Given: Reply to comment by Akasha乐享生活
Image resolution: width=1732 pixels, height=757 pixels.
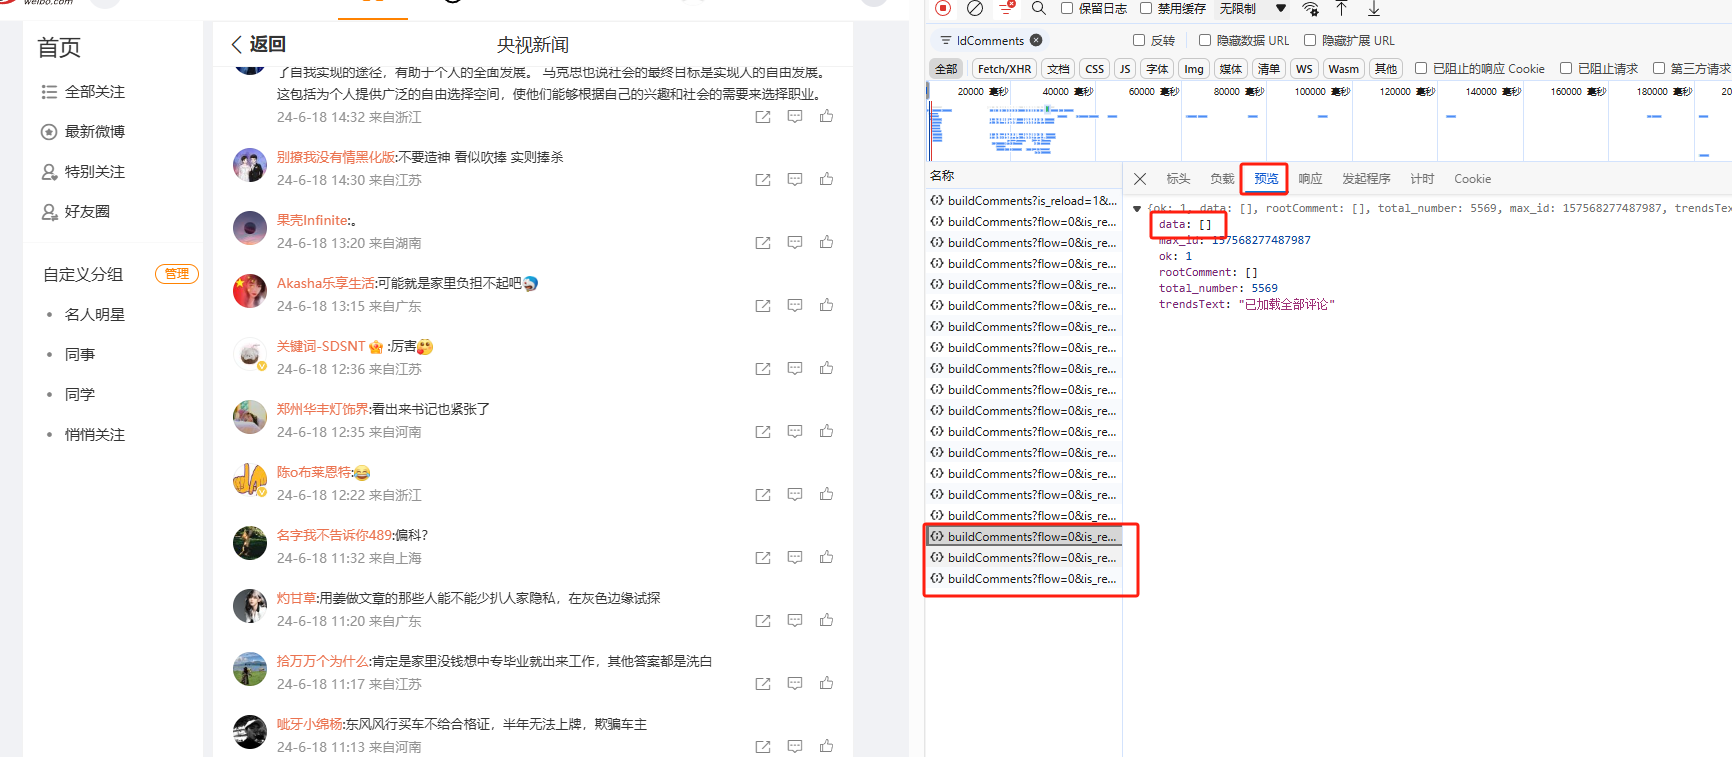Looking at the screenshot, I should click(795, 305).
